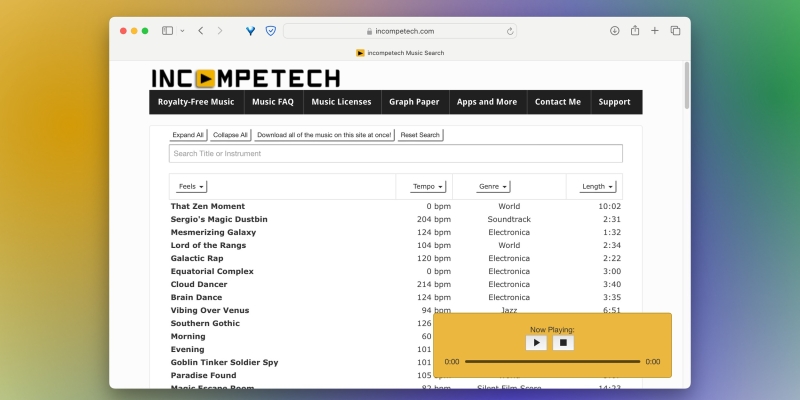This screenshot has width=800, height=400.
Task: Show the tab overview icon
Action: click(x=675, y=31)
